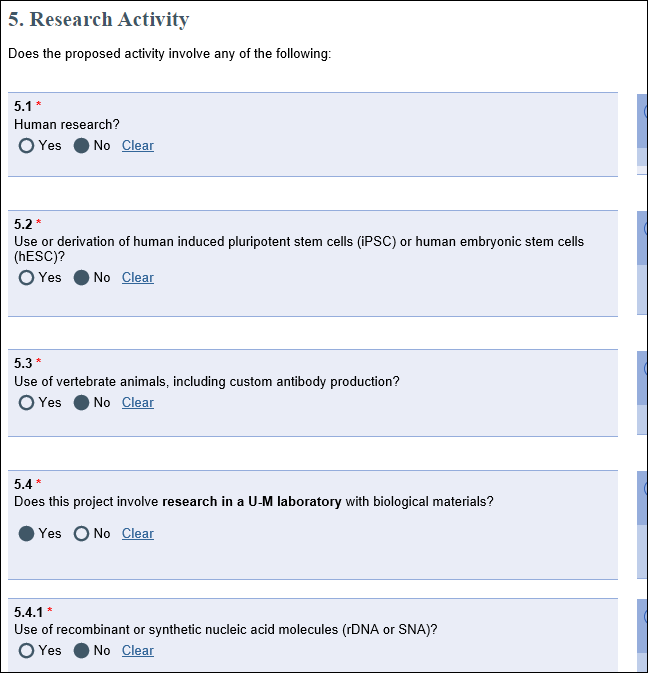Clear the 5.4 laboratory research answer
648x673 pixels.
point(138,534)
